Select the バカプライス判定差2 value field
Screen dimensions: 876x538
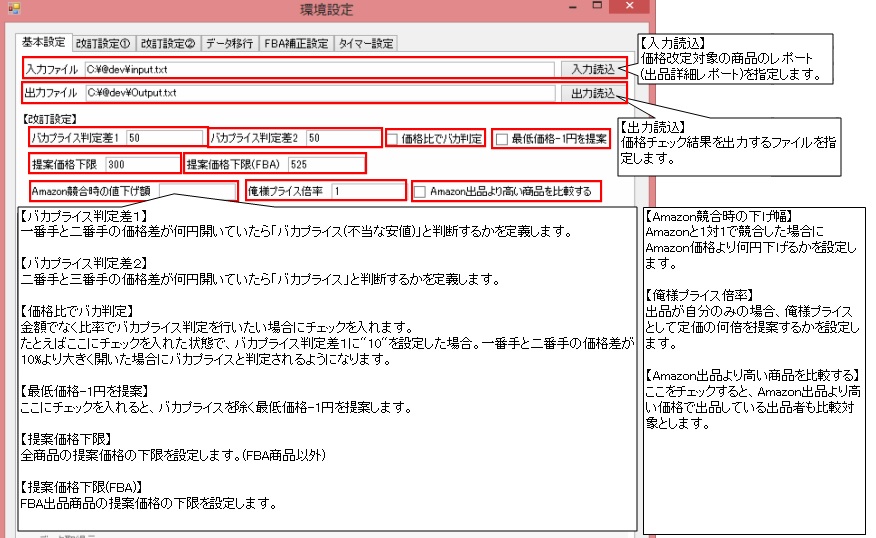[x=342, y=137]
